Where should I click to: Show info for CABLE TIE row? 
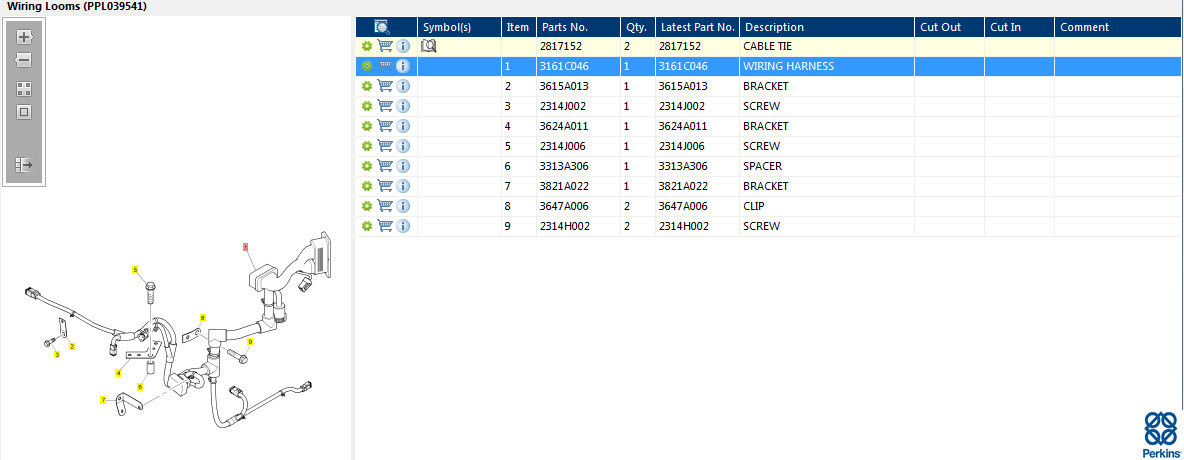coord(403,46)
